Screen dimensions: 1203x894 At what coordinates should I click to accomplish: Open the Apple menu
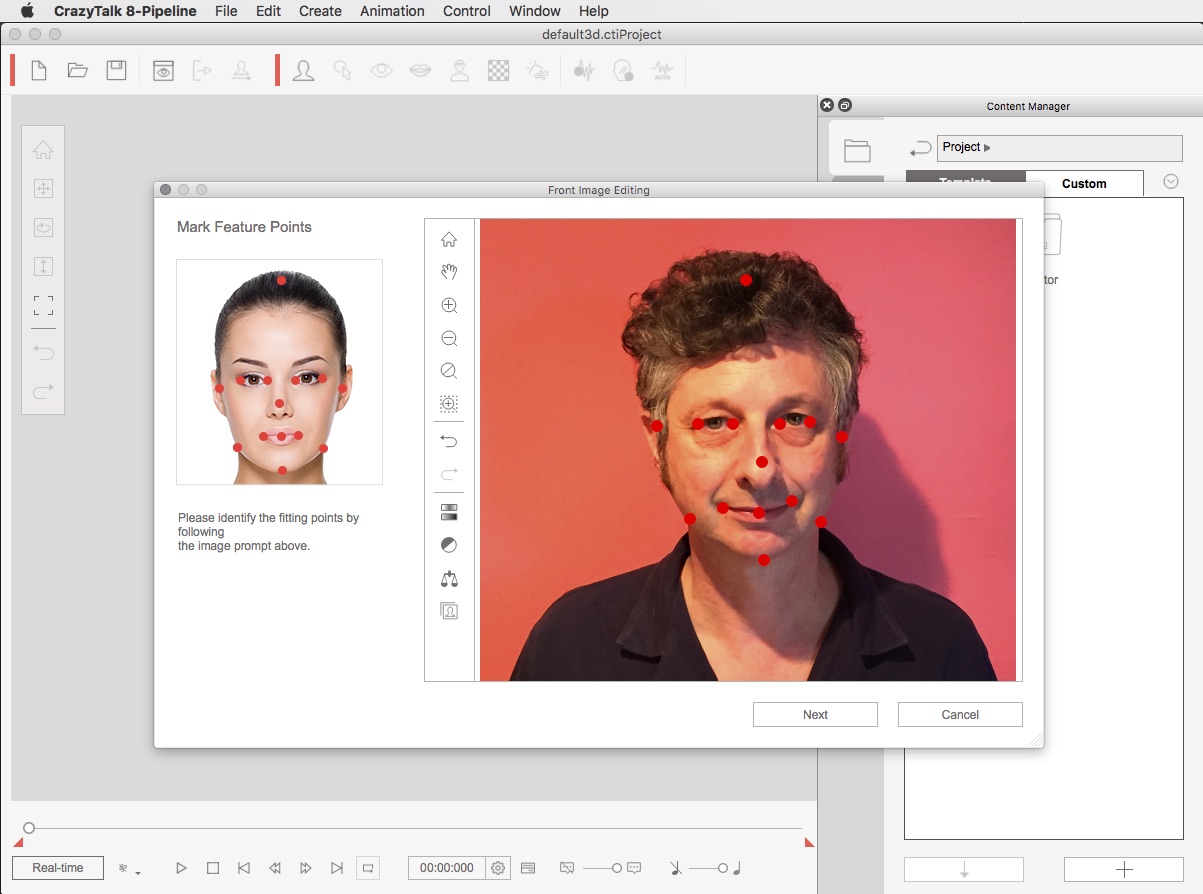pos(27,11)
